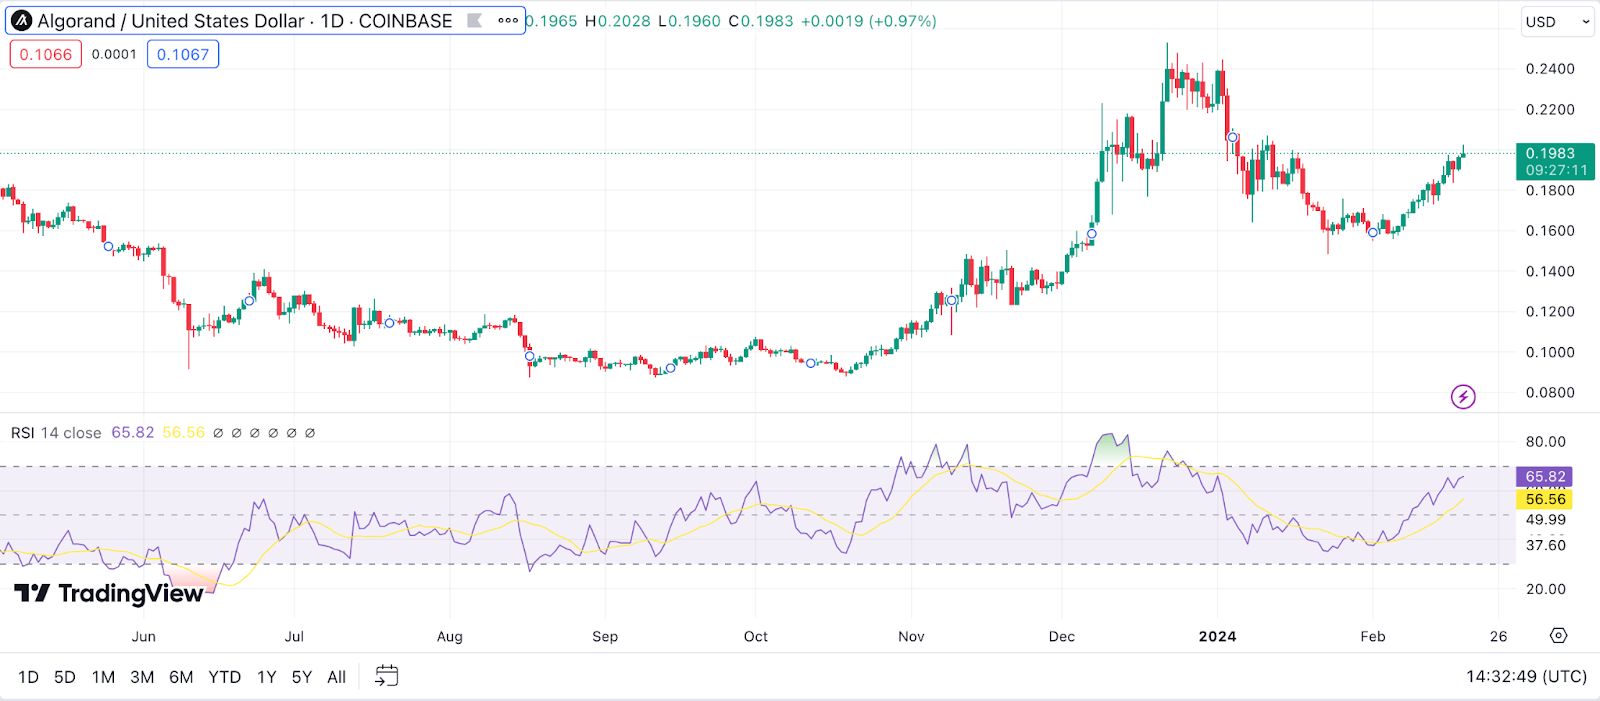Select the 5D time range
Image resolution: width=1600 pixels, height=701 pixels.
[65, 677]
